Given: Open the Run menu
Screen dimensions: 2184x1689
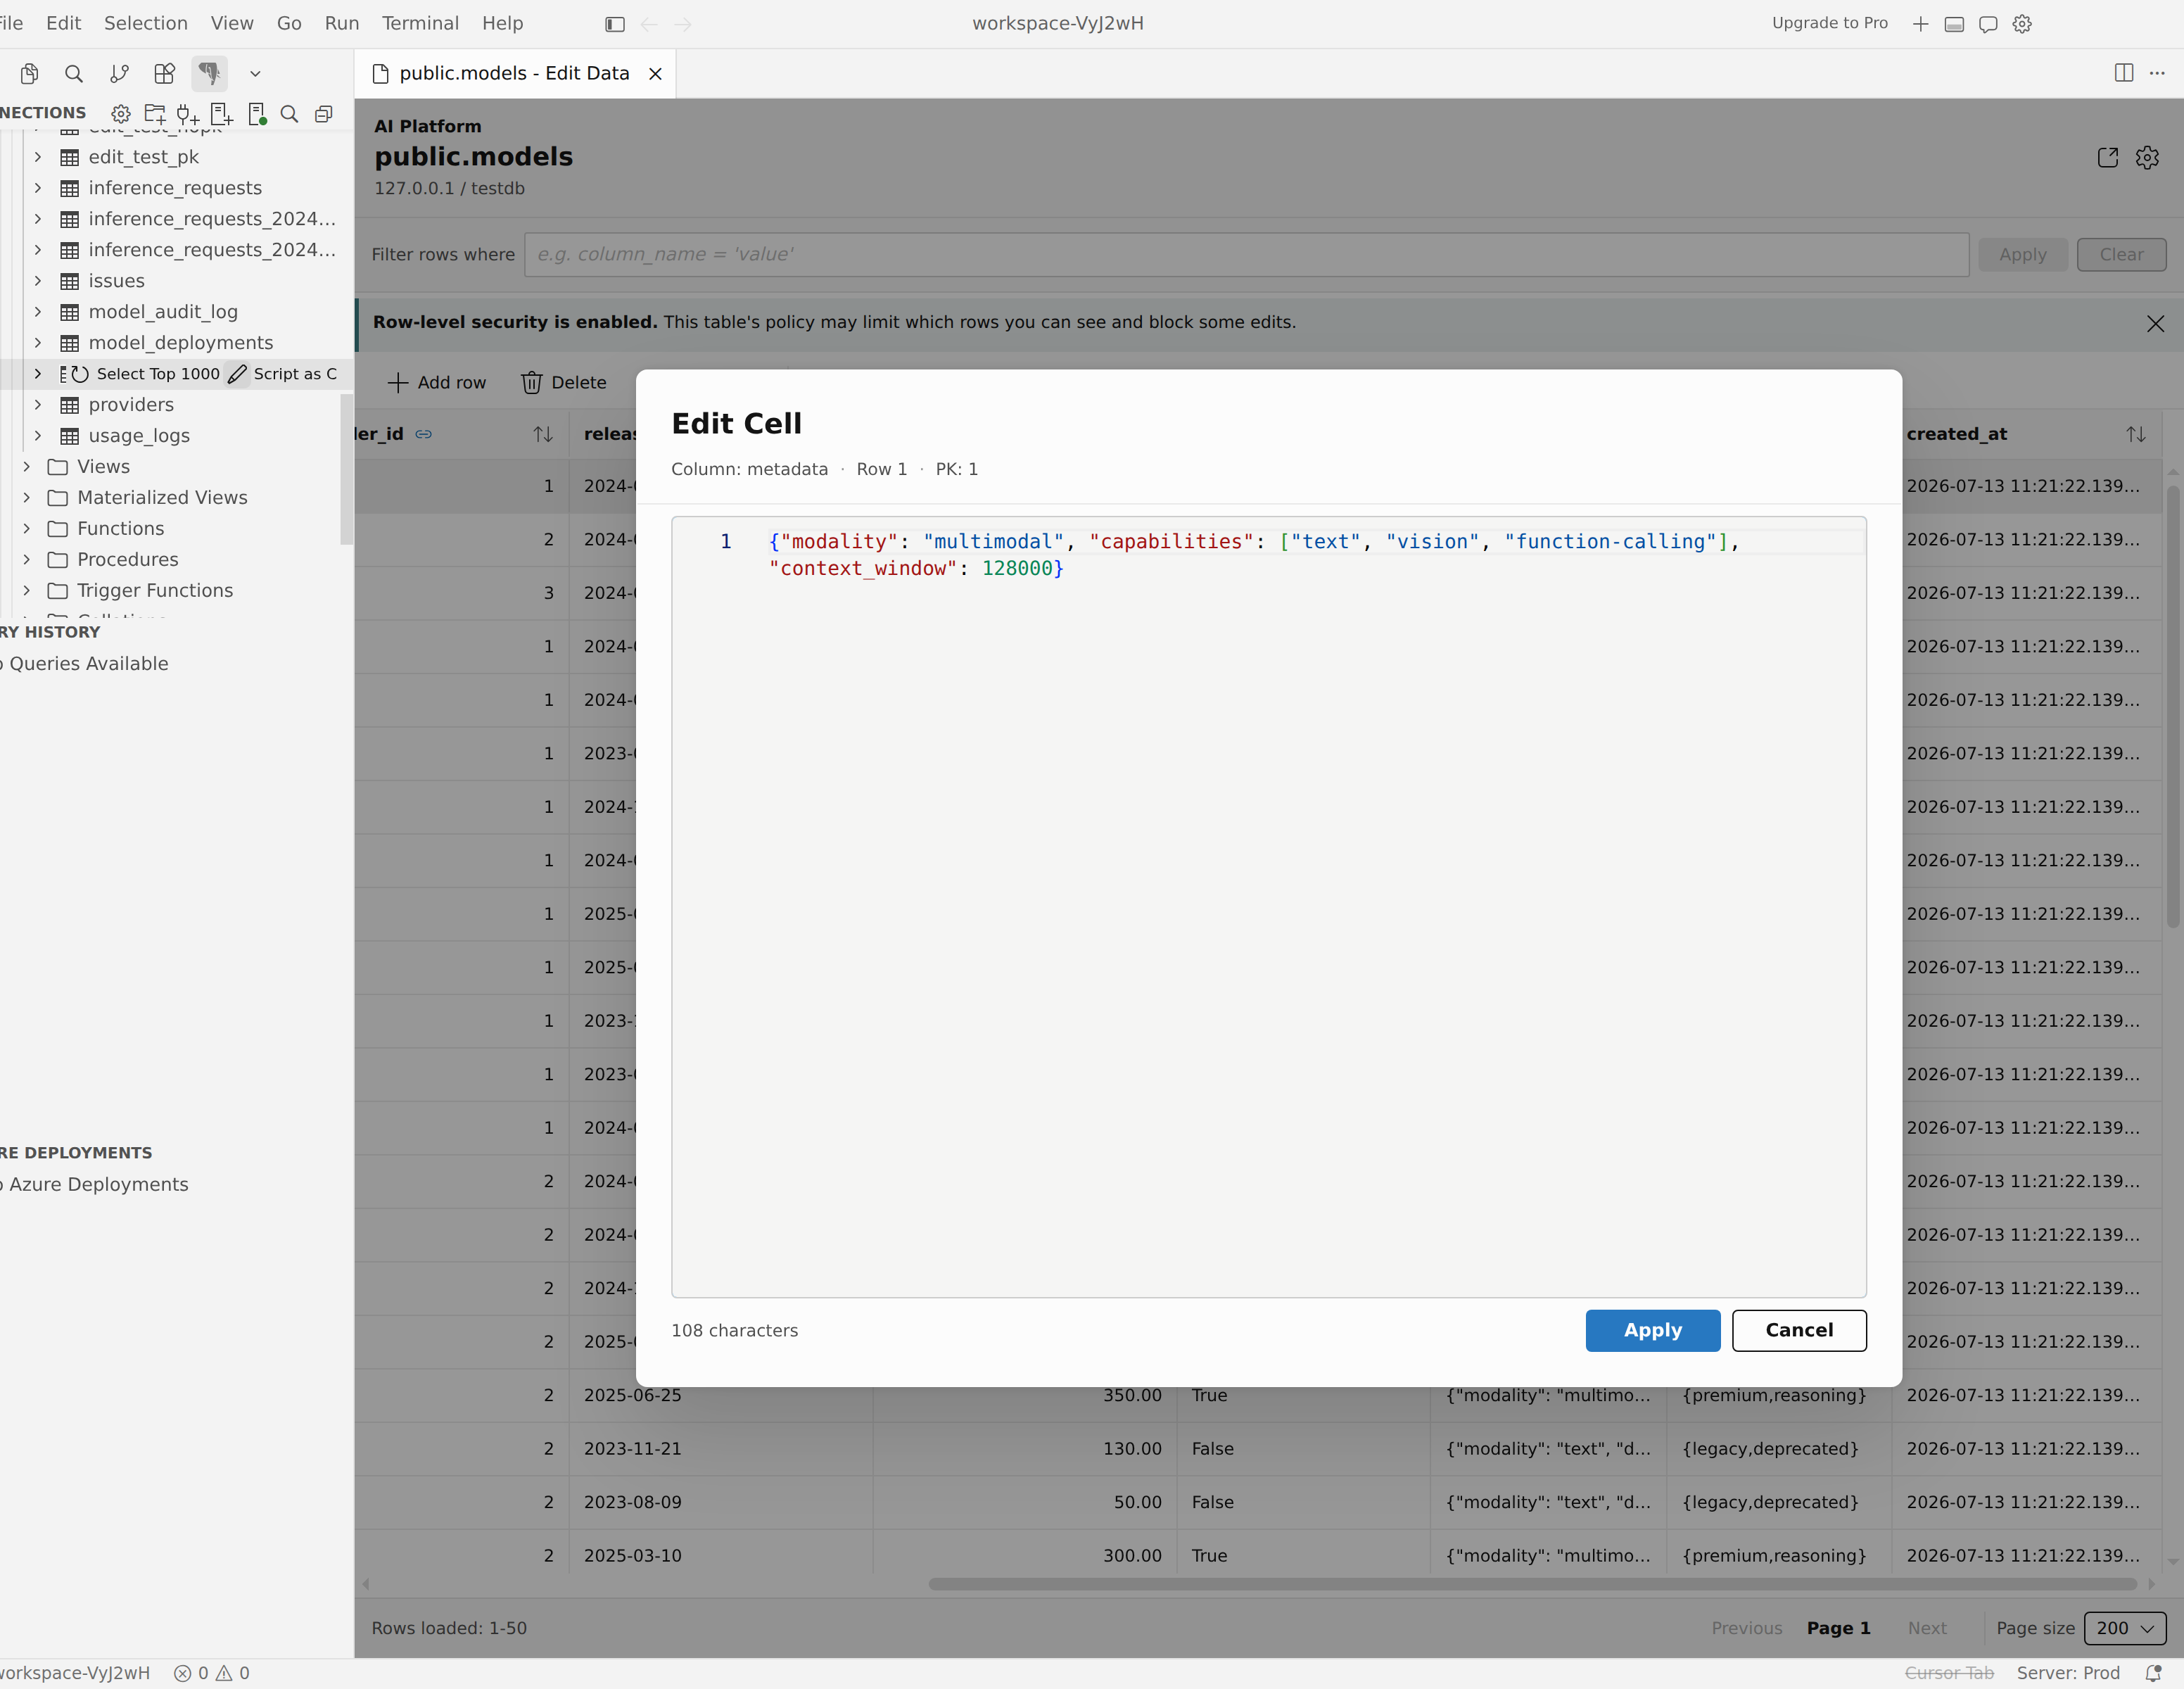Looking at the screenshot, I should pyautogui.click(x=342, y=23).
